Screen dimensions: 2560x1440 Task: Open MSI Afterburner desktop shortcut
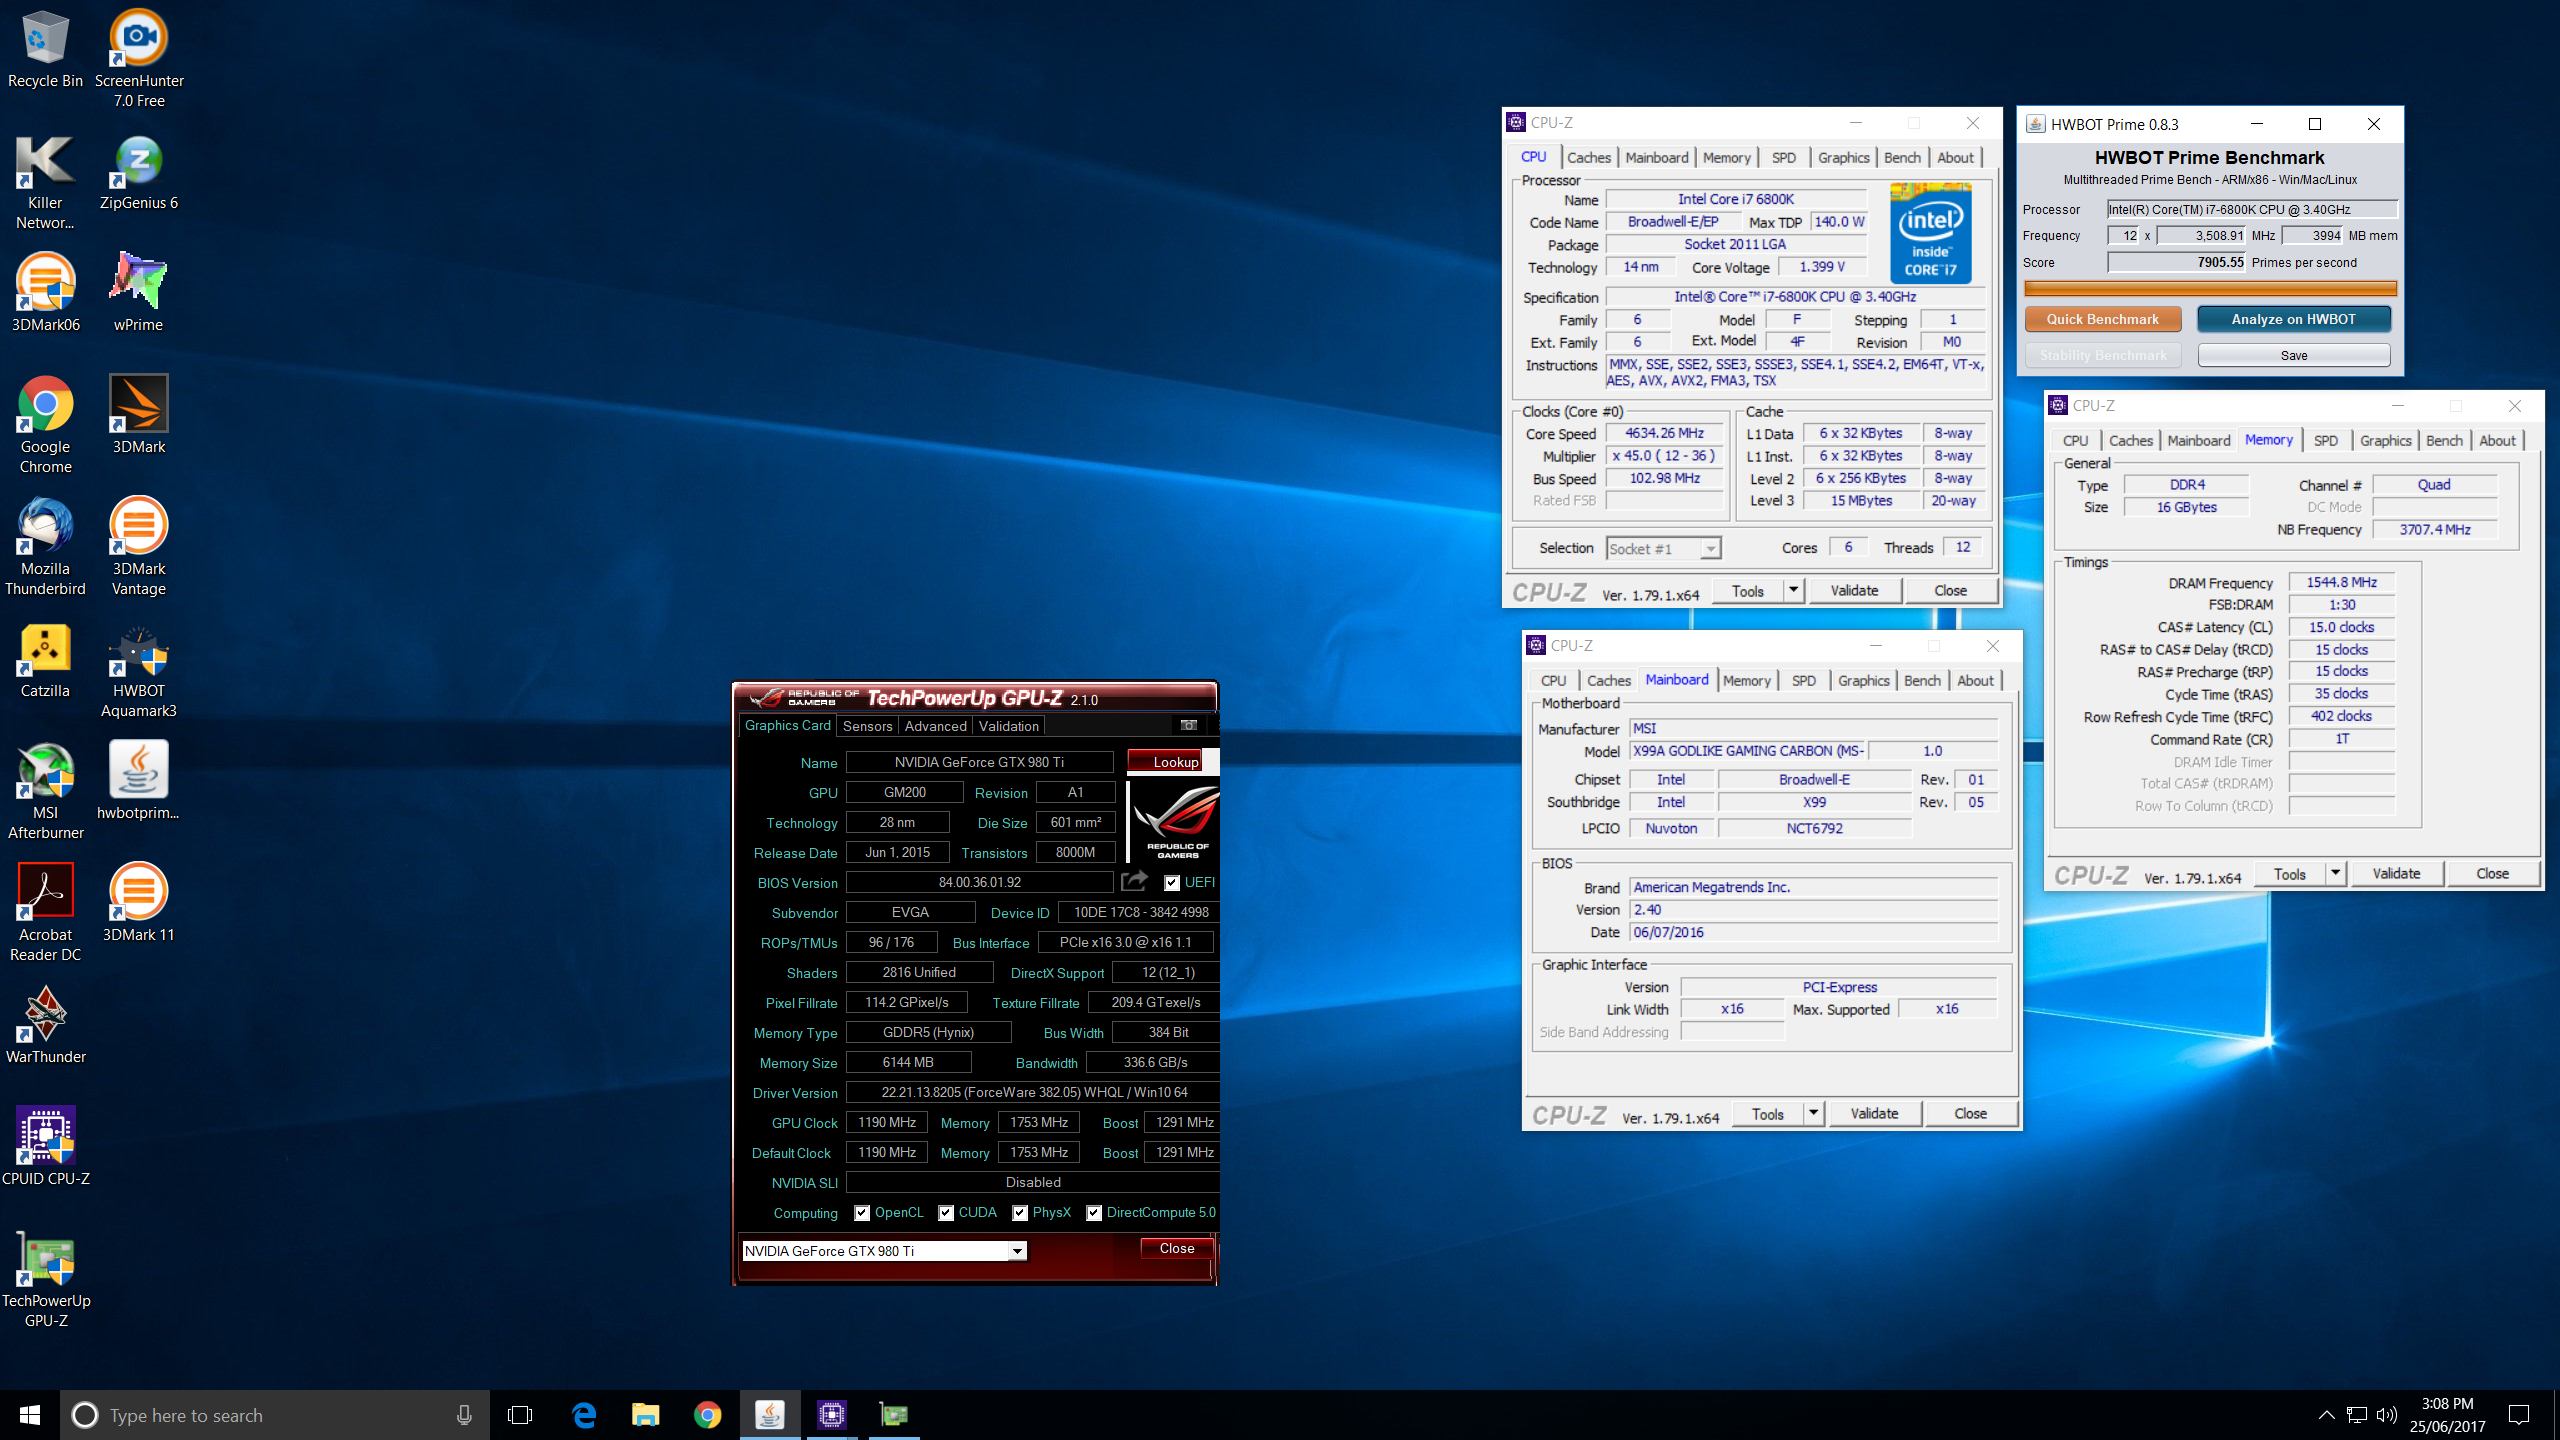coord(45,792)
